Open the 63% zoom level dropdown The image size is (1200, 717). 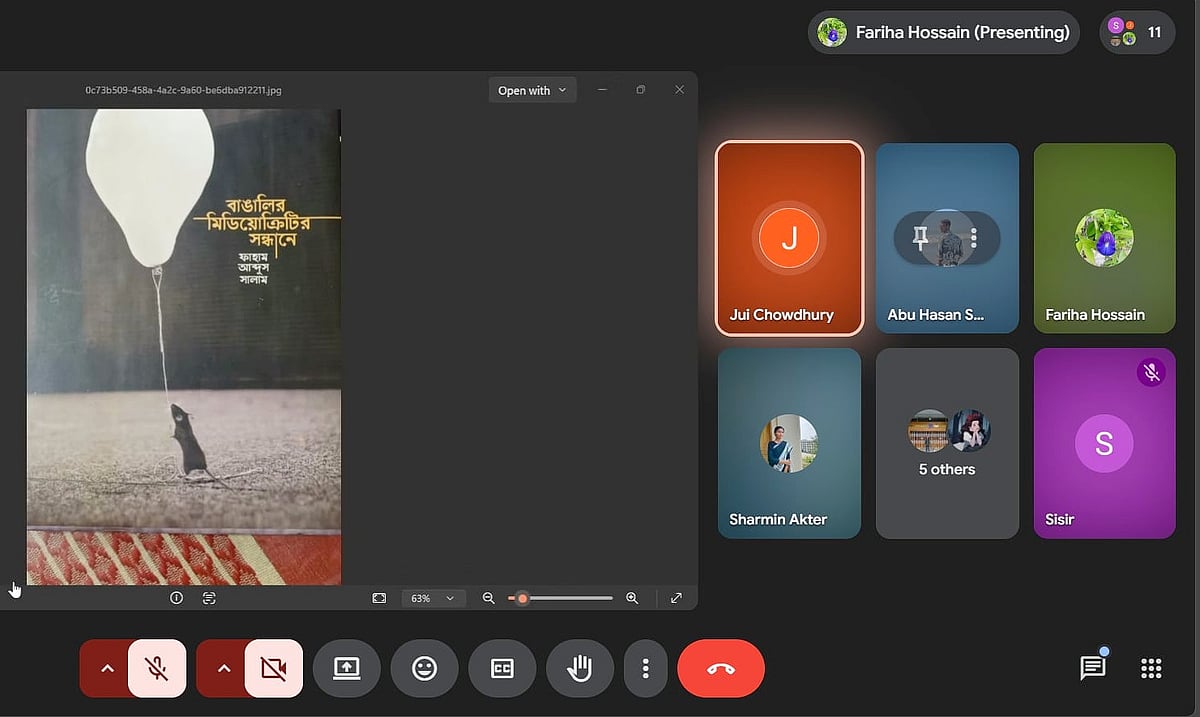click(433, 598)
